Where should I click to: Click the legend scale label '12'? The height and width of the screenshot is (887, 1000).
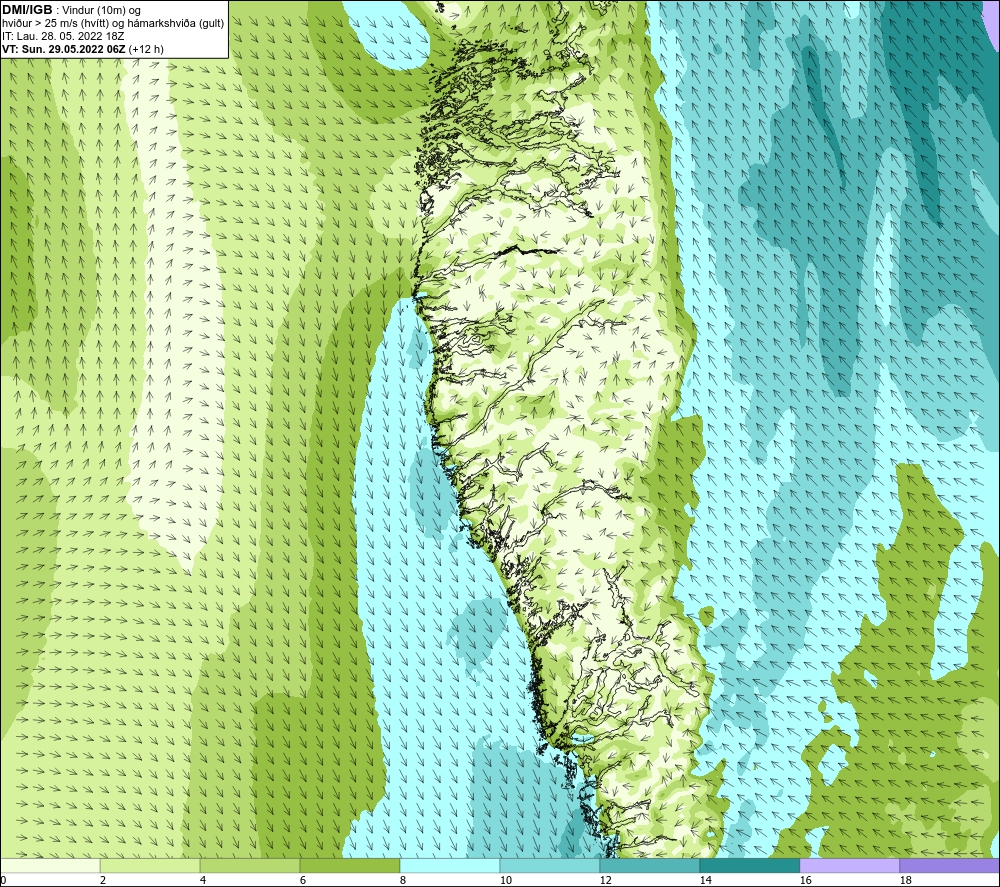pyautogui.click(x=605, y=881)
